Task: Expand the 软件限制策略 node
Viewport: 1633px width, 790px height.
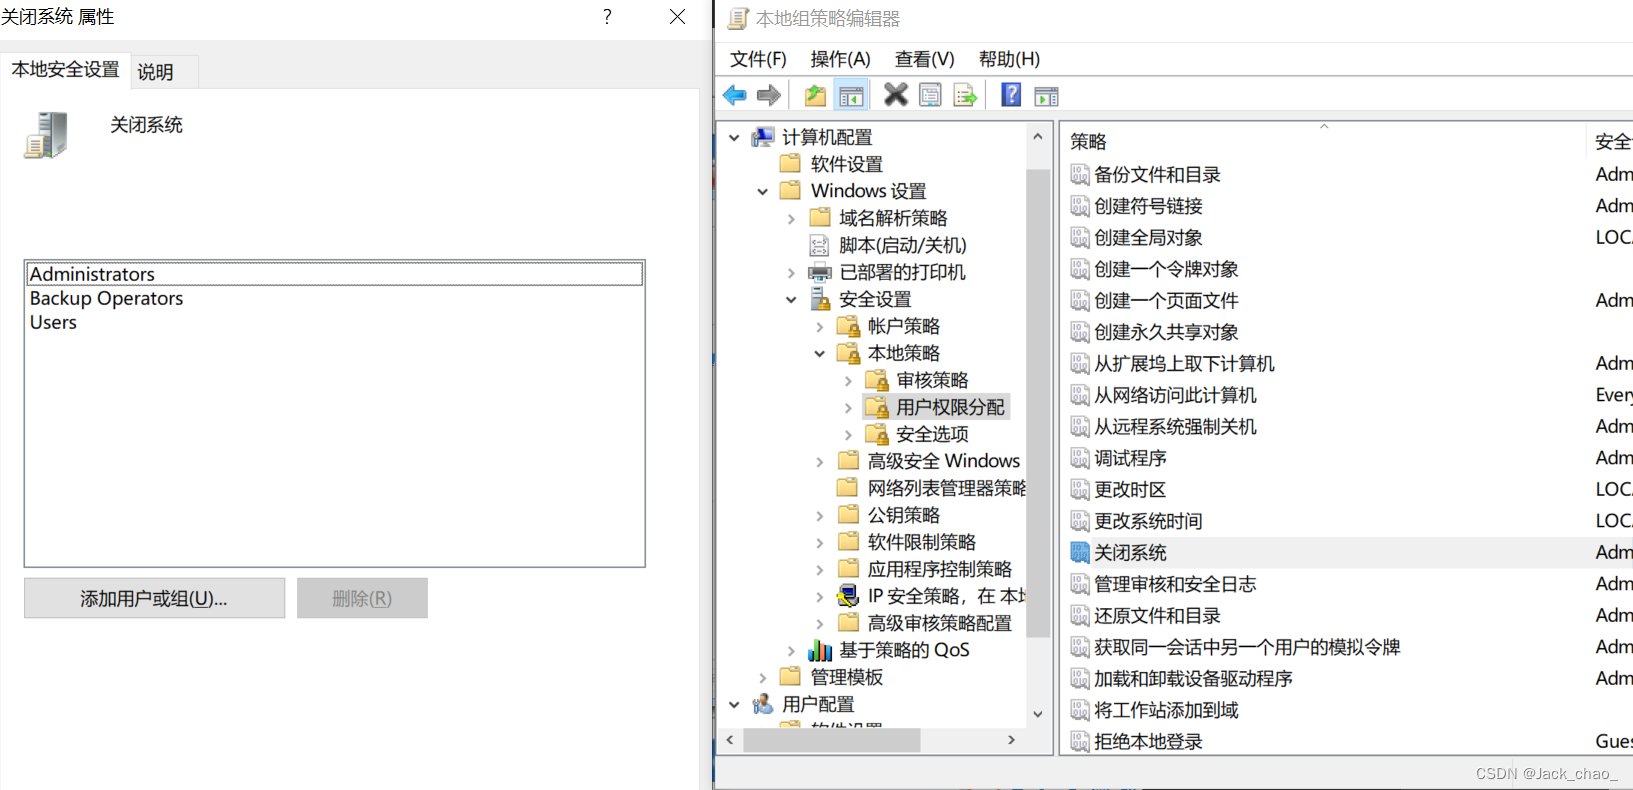Action: [x=820, y=542]
